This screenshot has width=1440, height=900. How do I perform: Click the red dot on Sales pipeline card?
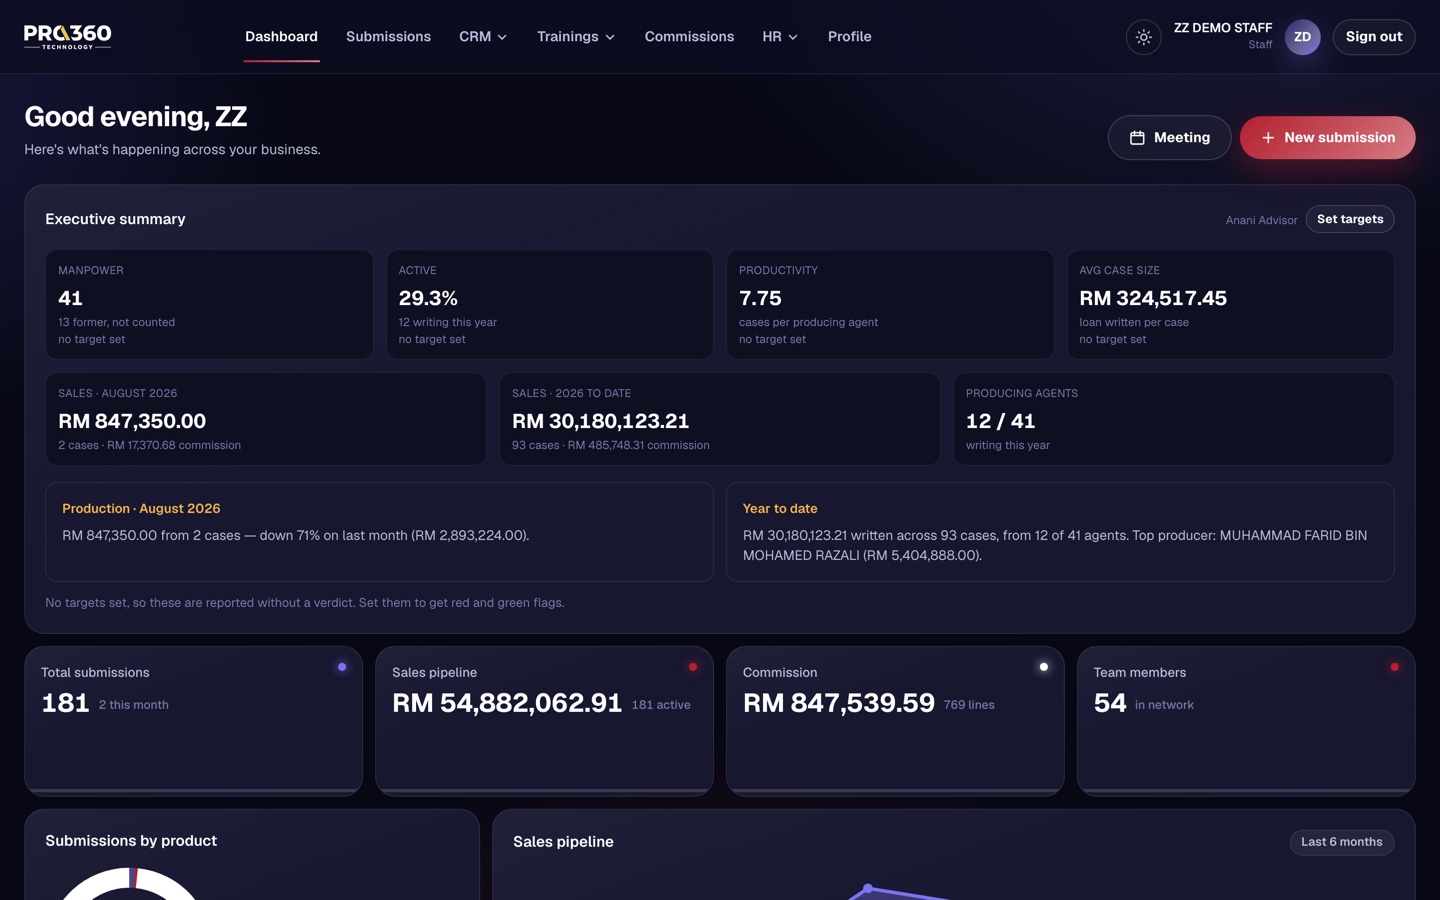693,667
